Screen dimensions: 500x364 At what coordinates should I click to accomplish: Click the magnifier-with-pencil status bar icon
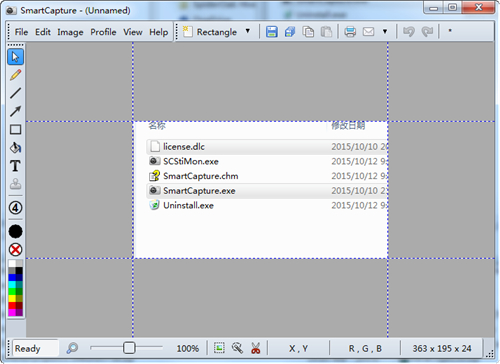click(237, 348)
